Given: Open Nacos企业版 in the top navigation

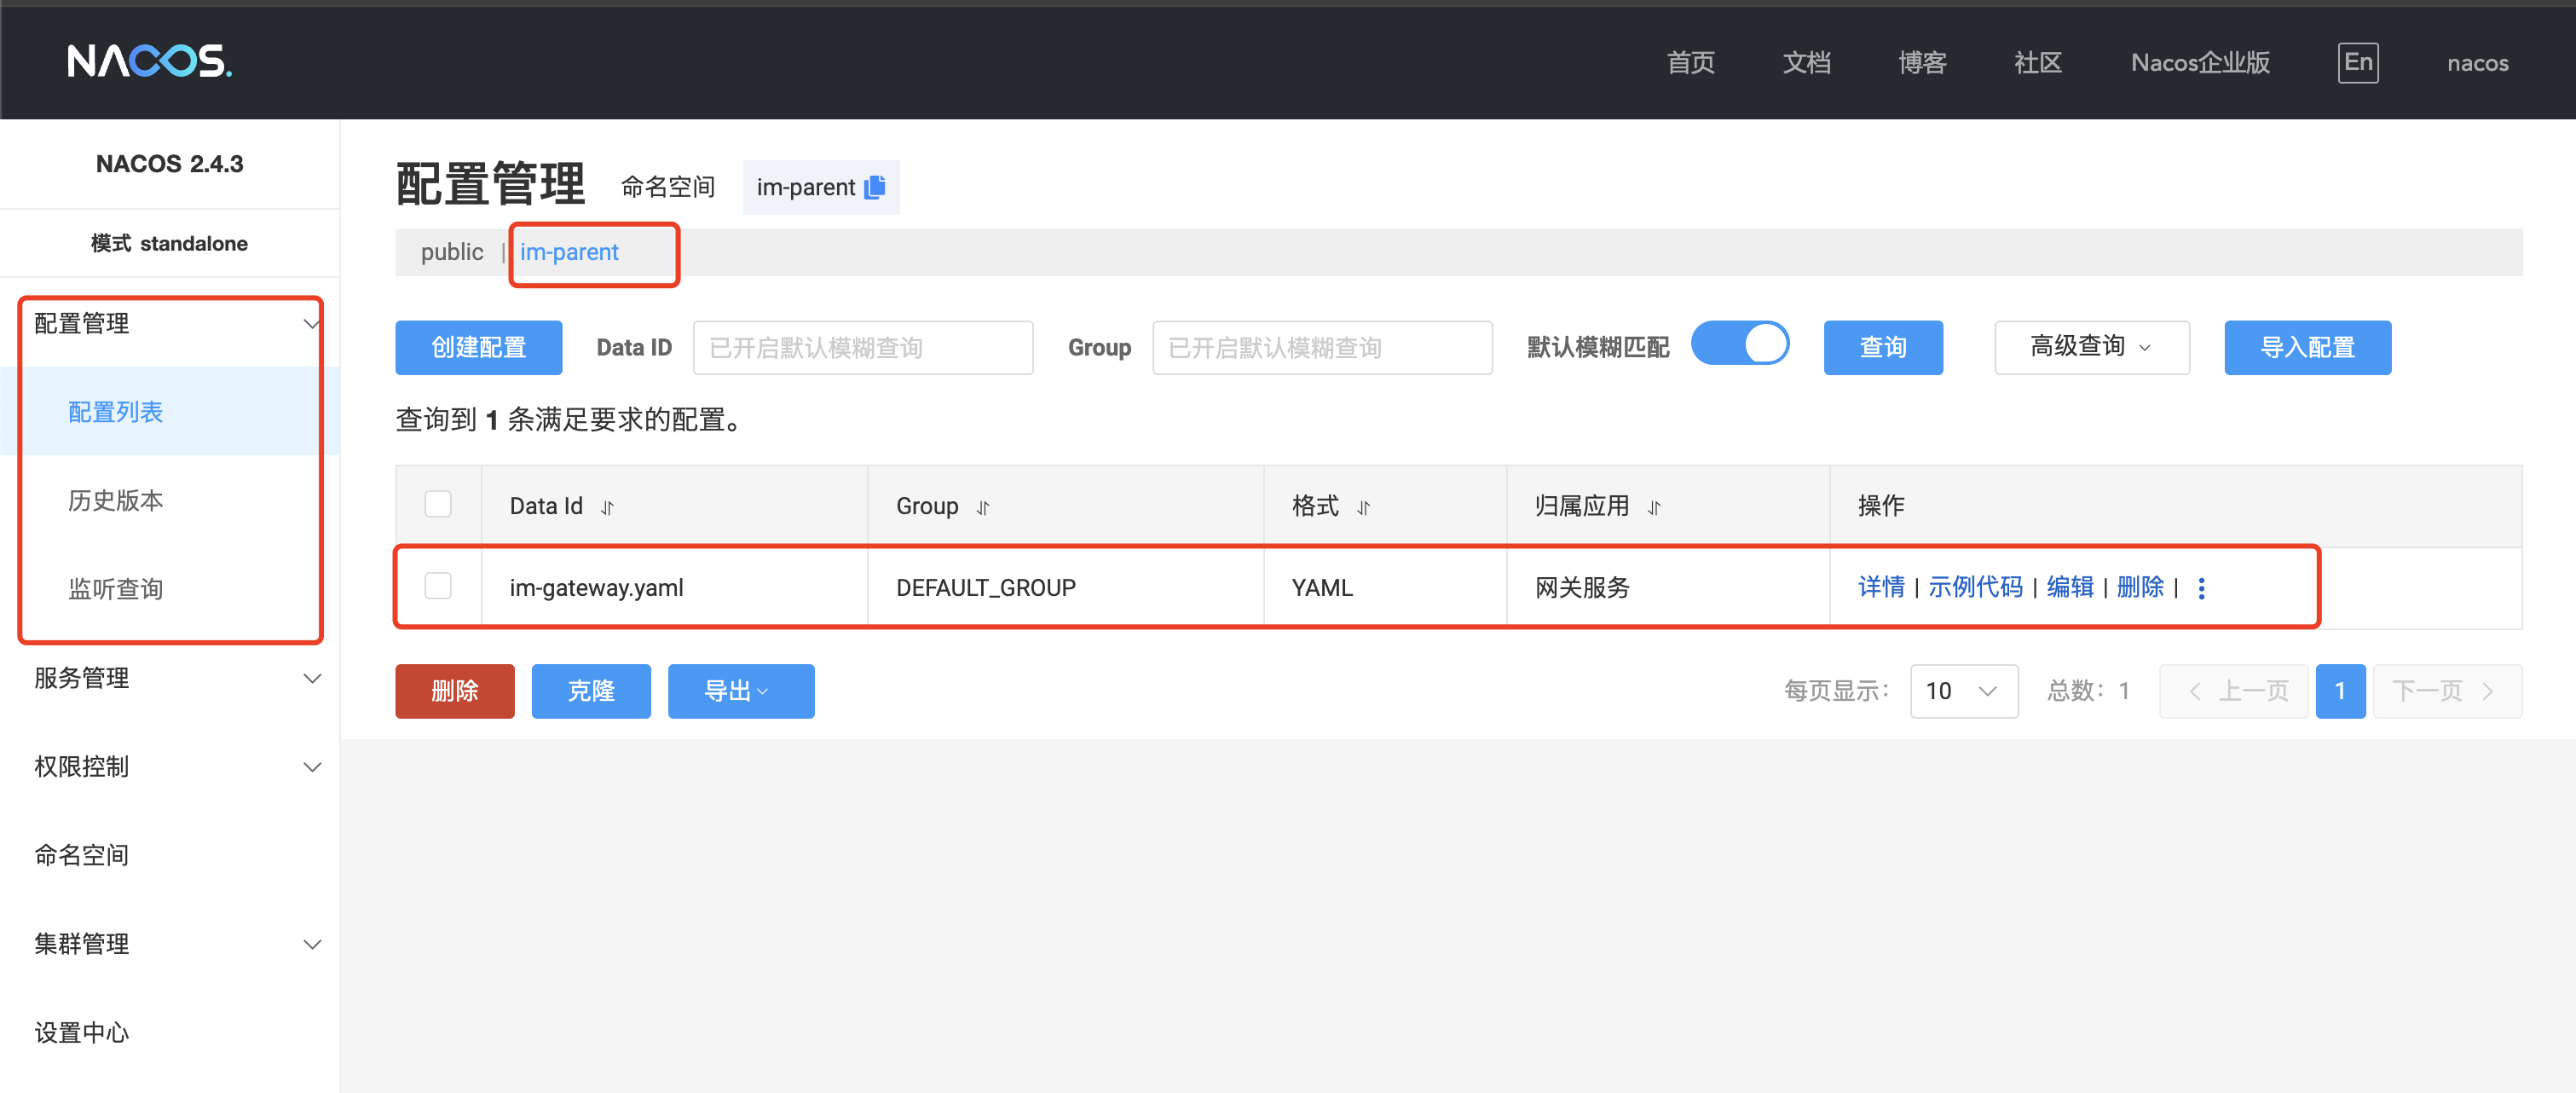Looking at the screenshot, I should [x=2200, y=63].
